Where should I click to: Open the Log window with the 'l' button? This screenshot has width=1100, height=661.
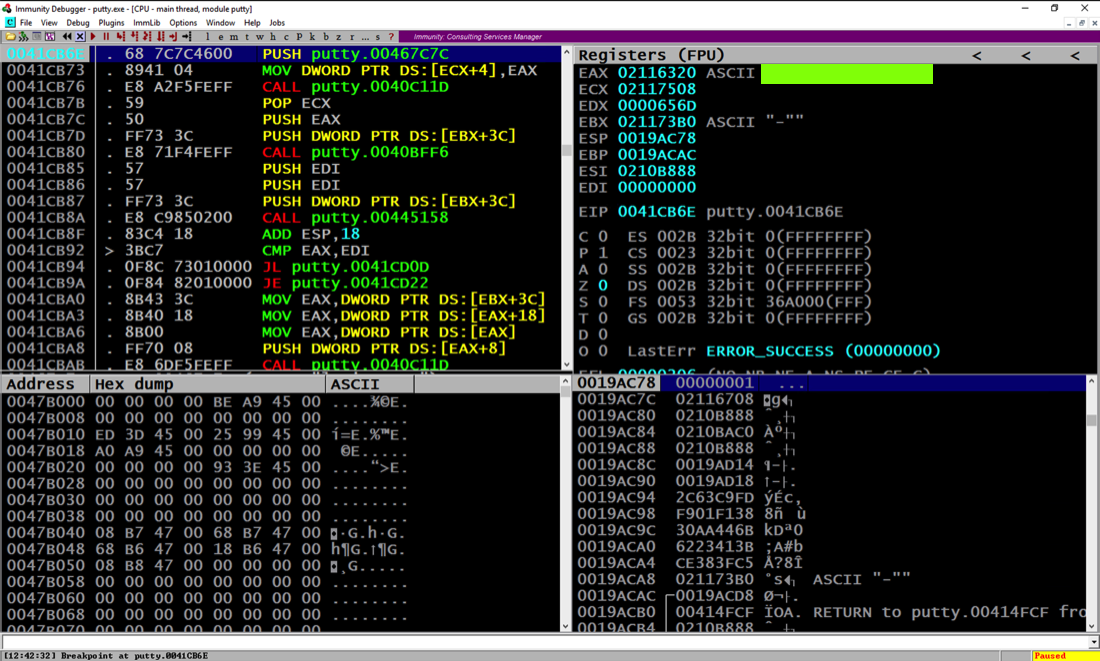208,37
